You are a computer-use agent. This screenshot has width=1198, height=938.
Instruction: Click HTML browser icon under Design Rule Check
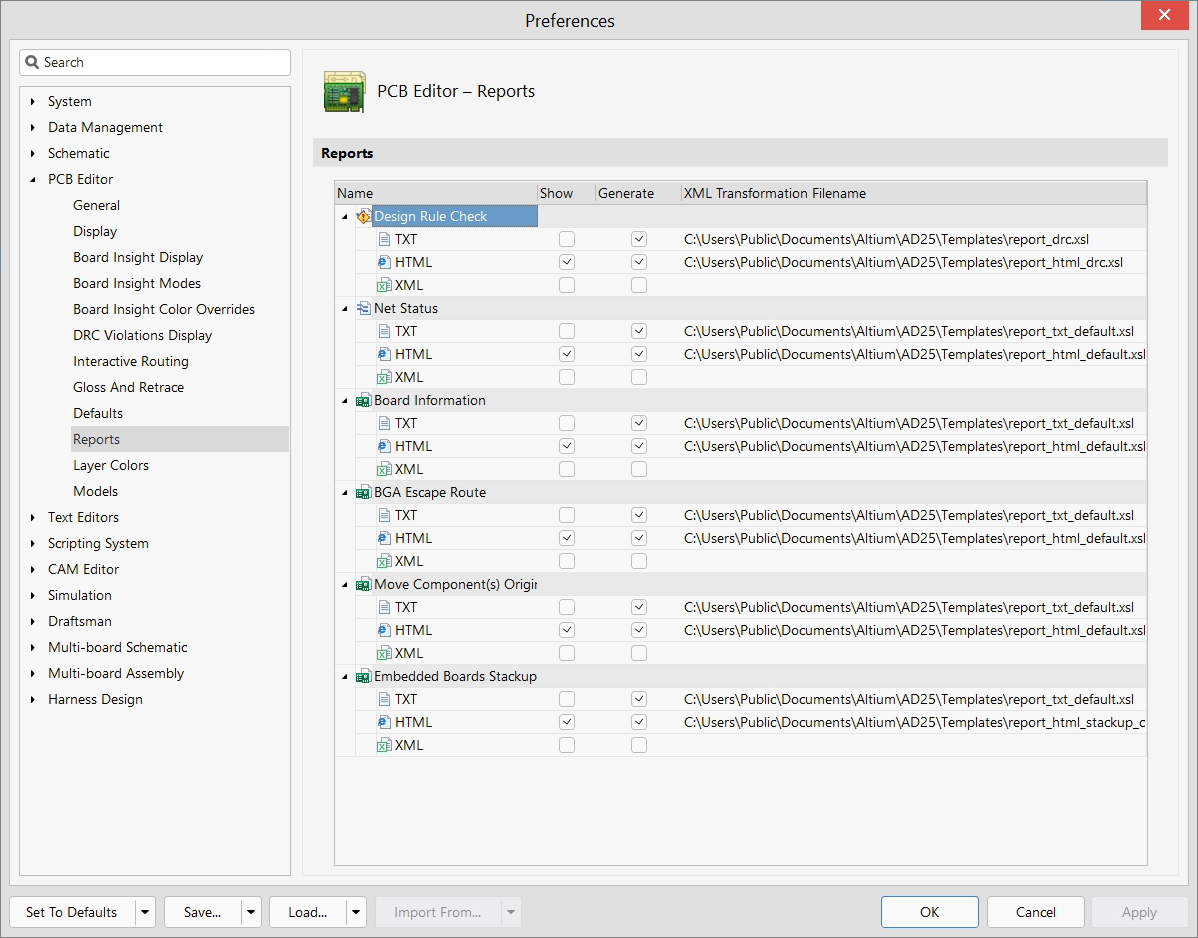384,263
